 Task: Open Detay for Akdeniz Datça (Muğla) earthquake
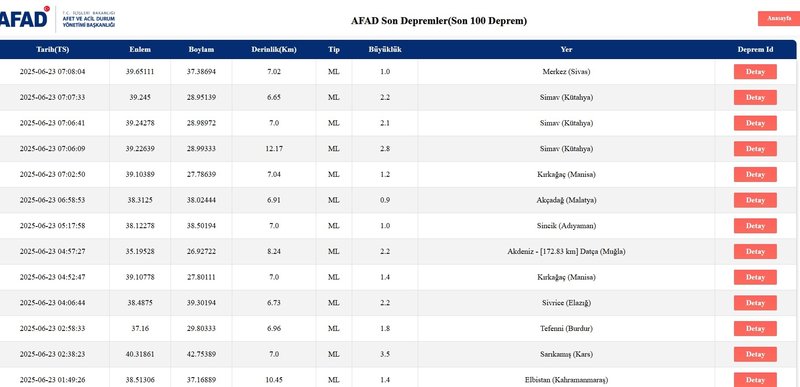(x=755, y=251)
